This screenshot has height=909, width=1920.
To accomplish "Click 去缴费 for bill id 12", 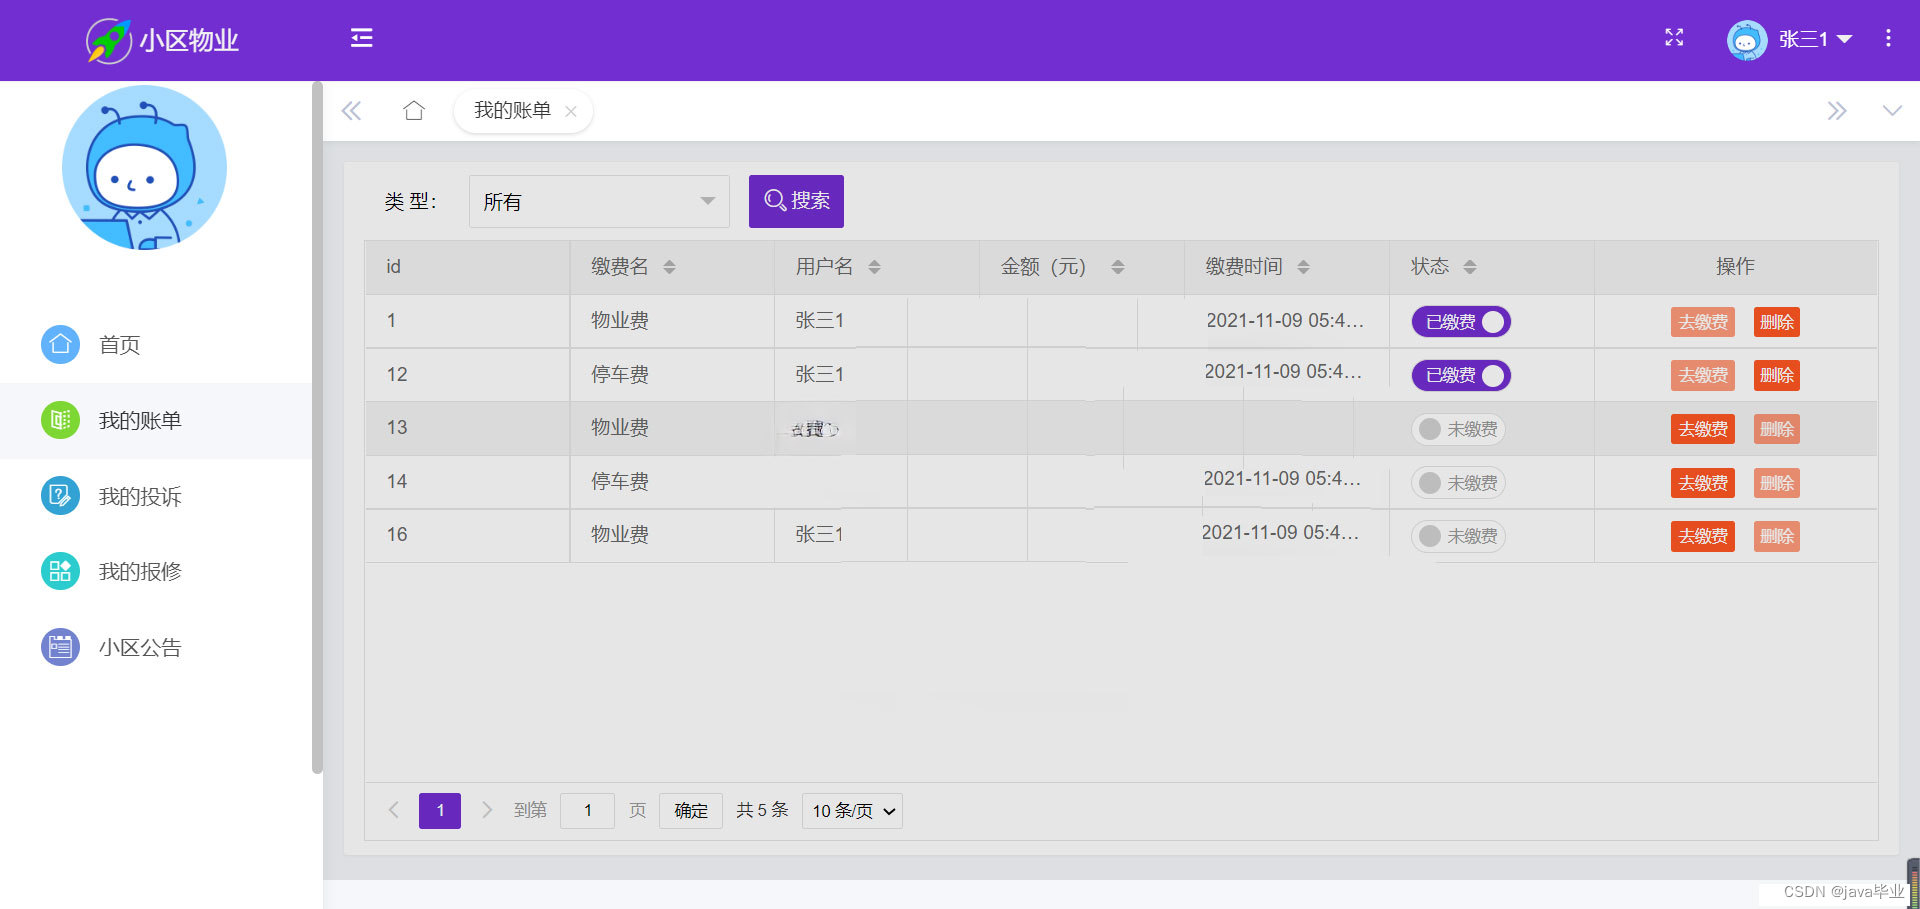I will click(x=1703, y=375).
